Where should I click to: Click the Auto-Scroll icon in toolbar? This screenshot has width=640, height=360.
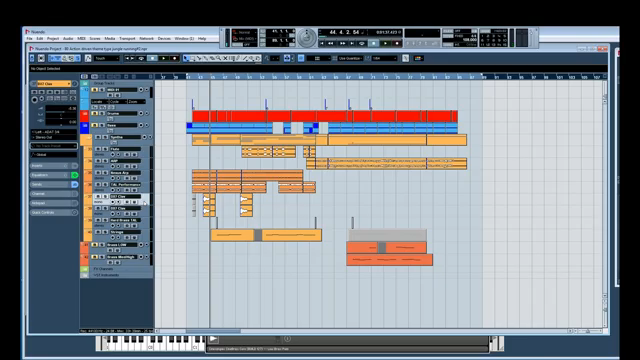tap(287, 58)
